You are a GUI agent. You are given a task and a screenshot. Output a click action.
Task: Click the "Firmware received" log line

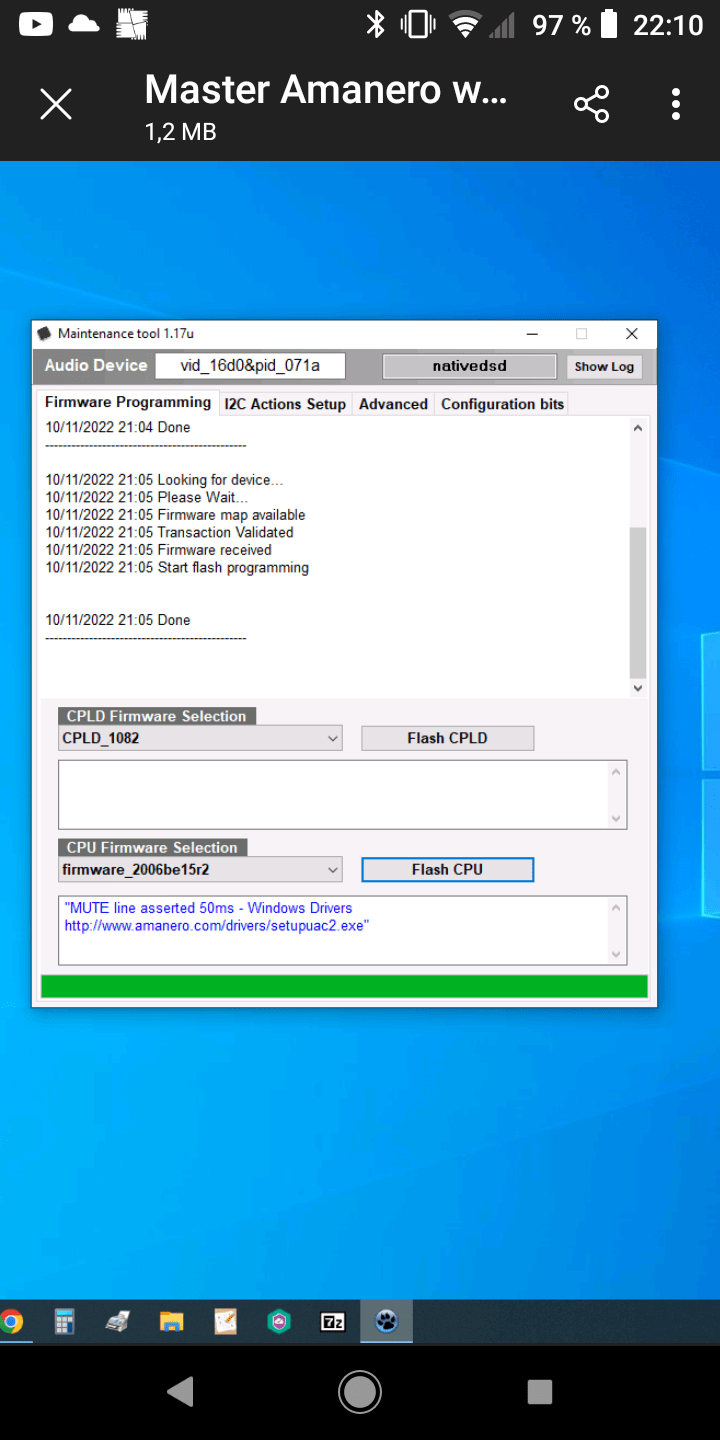coord(158,550)
